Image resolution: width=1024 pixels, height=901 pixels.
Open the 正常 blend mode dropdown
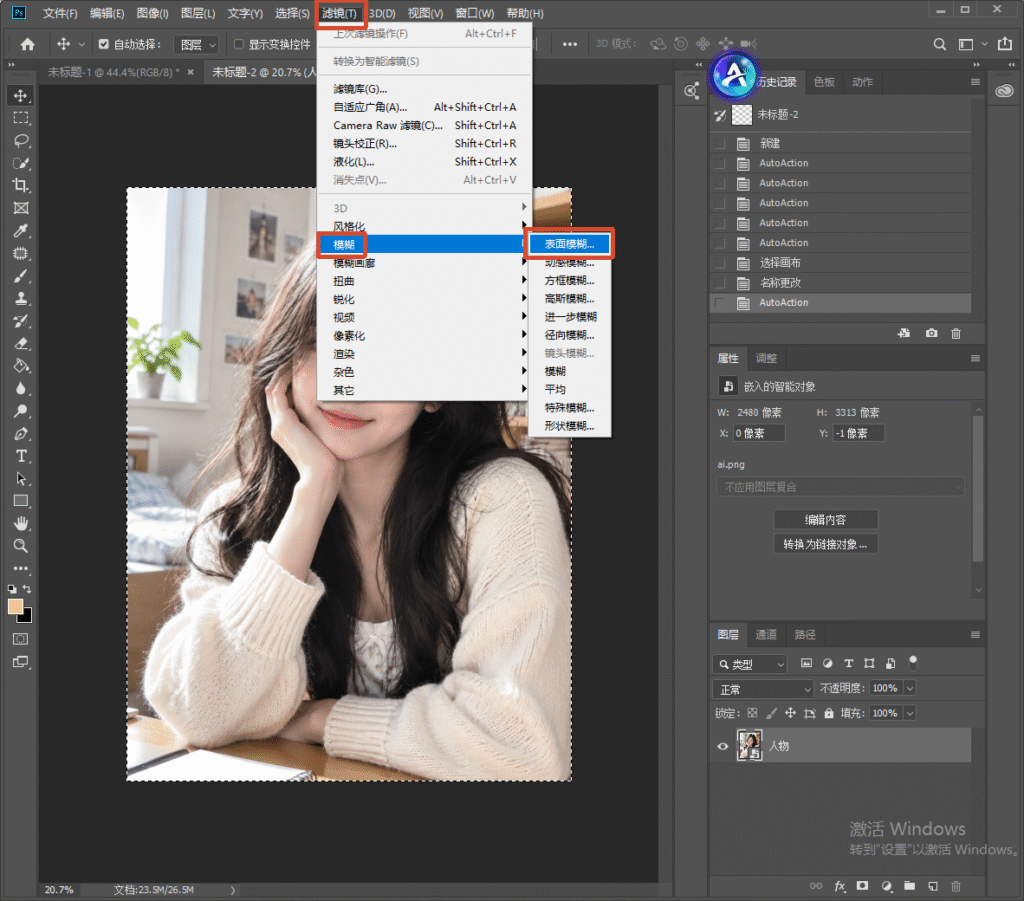(763, 689)
